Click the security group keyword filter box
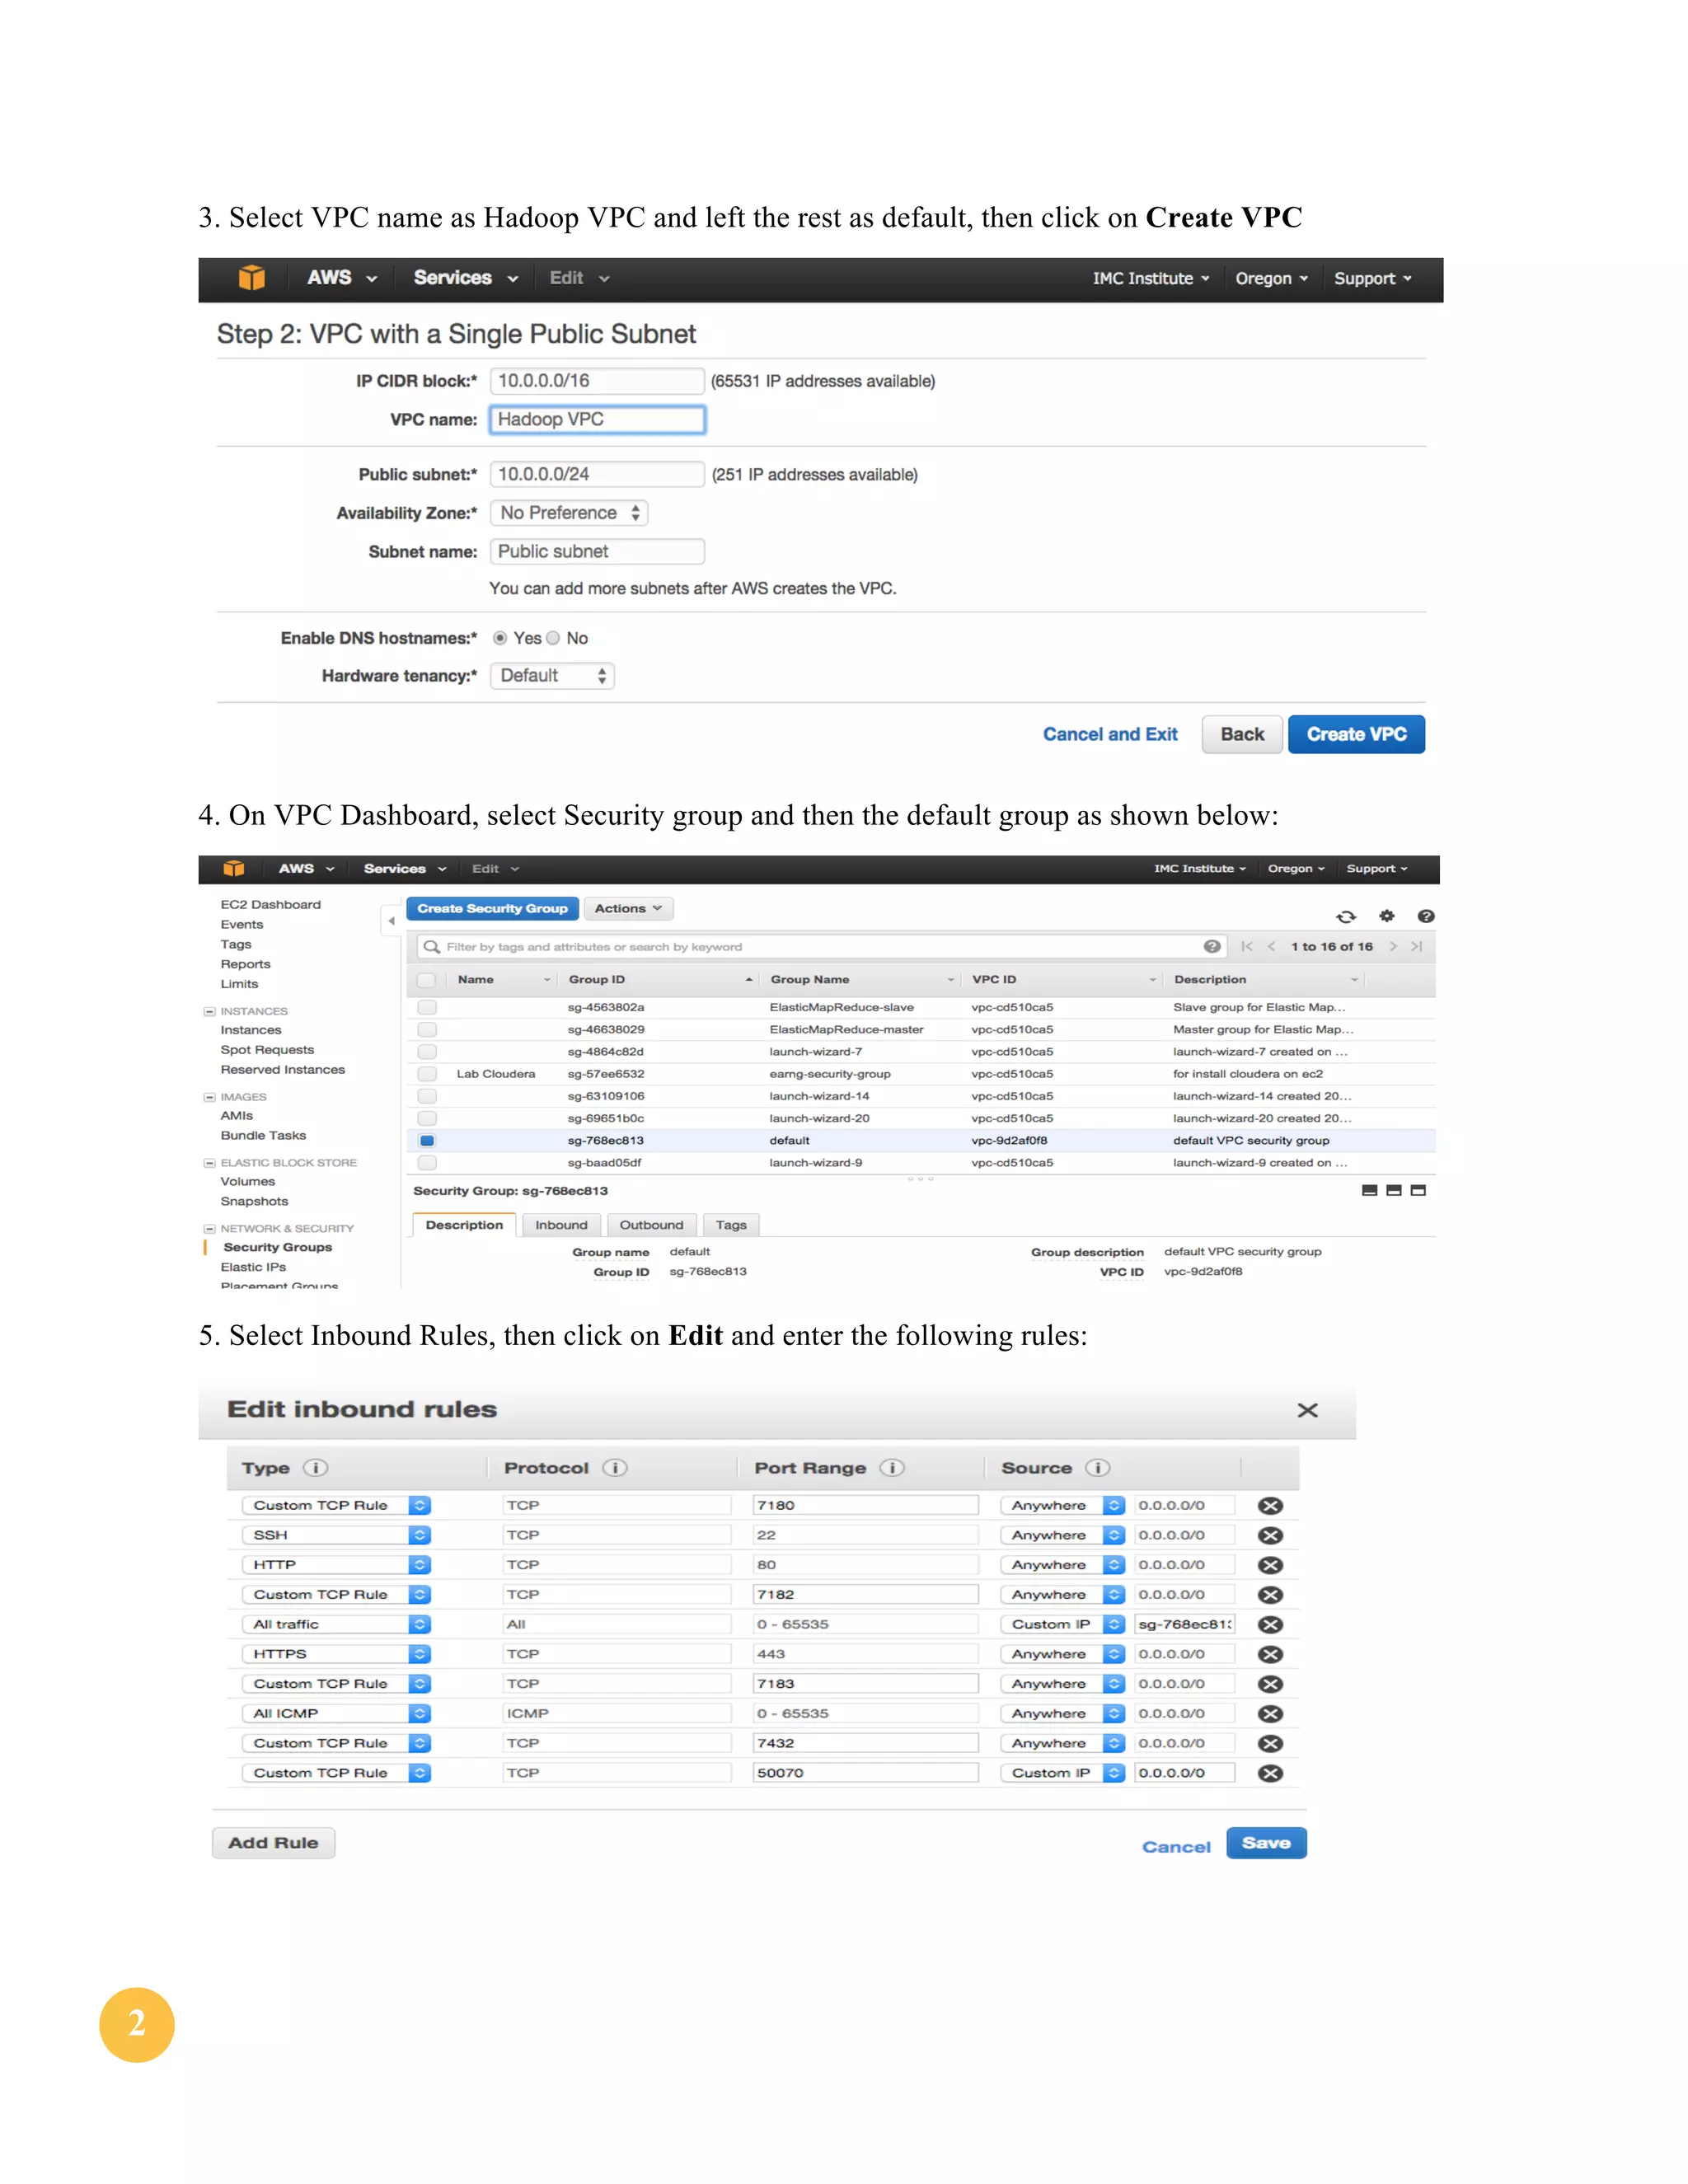Image resolution: width=1688 pixels, height=2184 pixels. (821, 946)
